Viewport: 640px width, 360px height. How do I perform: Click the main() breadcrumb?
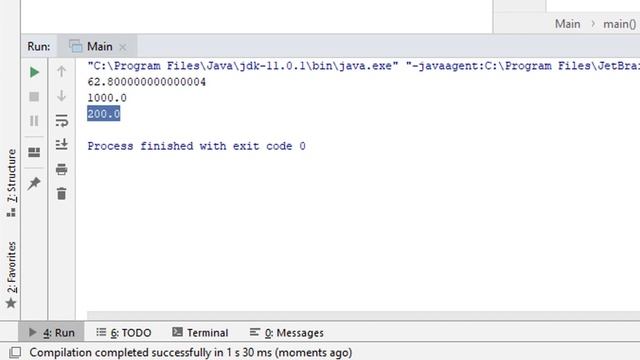tap(620, 24)
